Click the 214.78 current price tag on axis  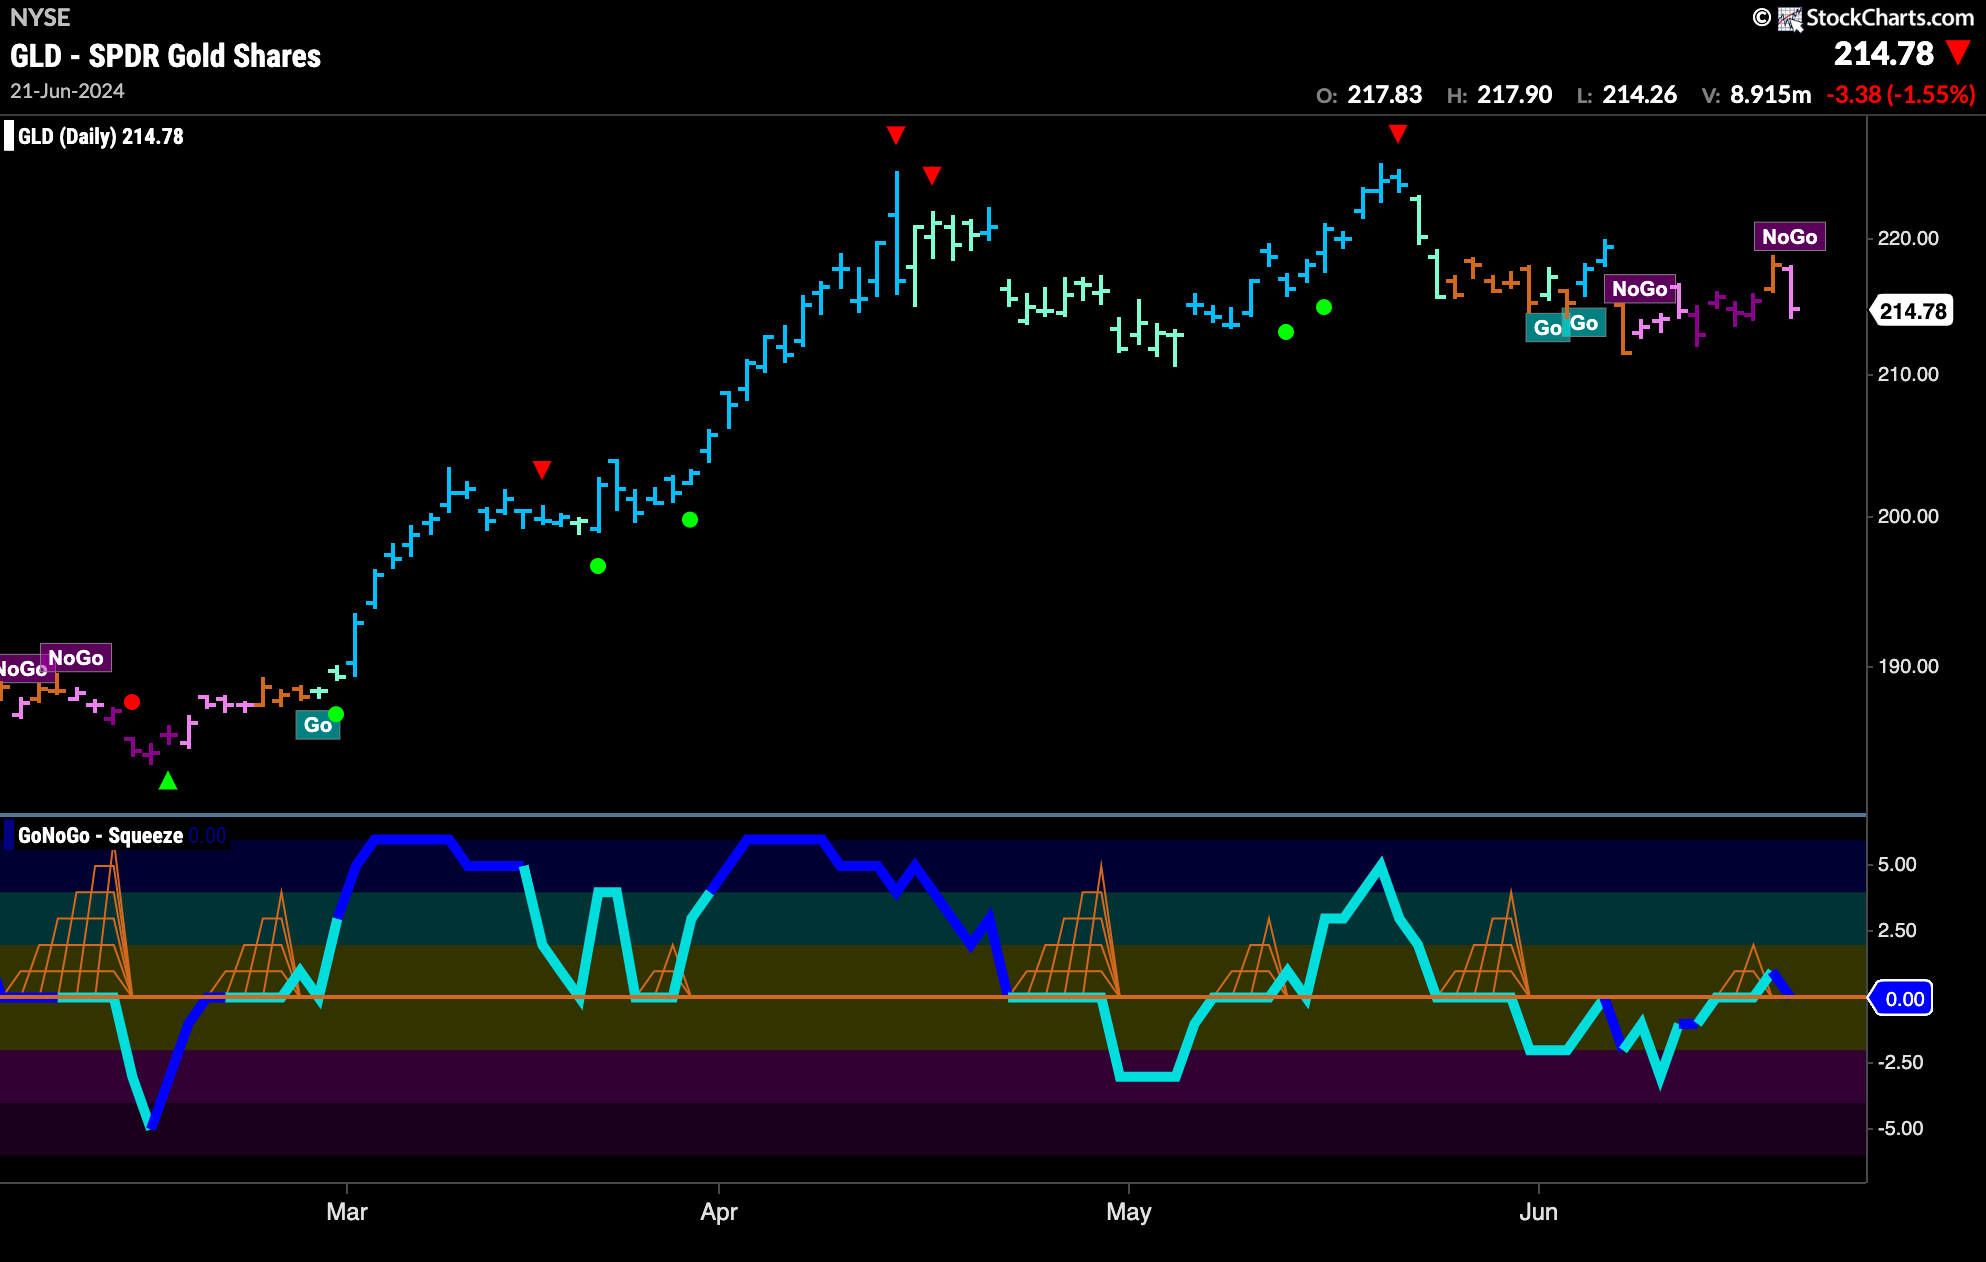pyautogui.click(x=1912, y=311)
